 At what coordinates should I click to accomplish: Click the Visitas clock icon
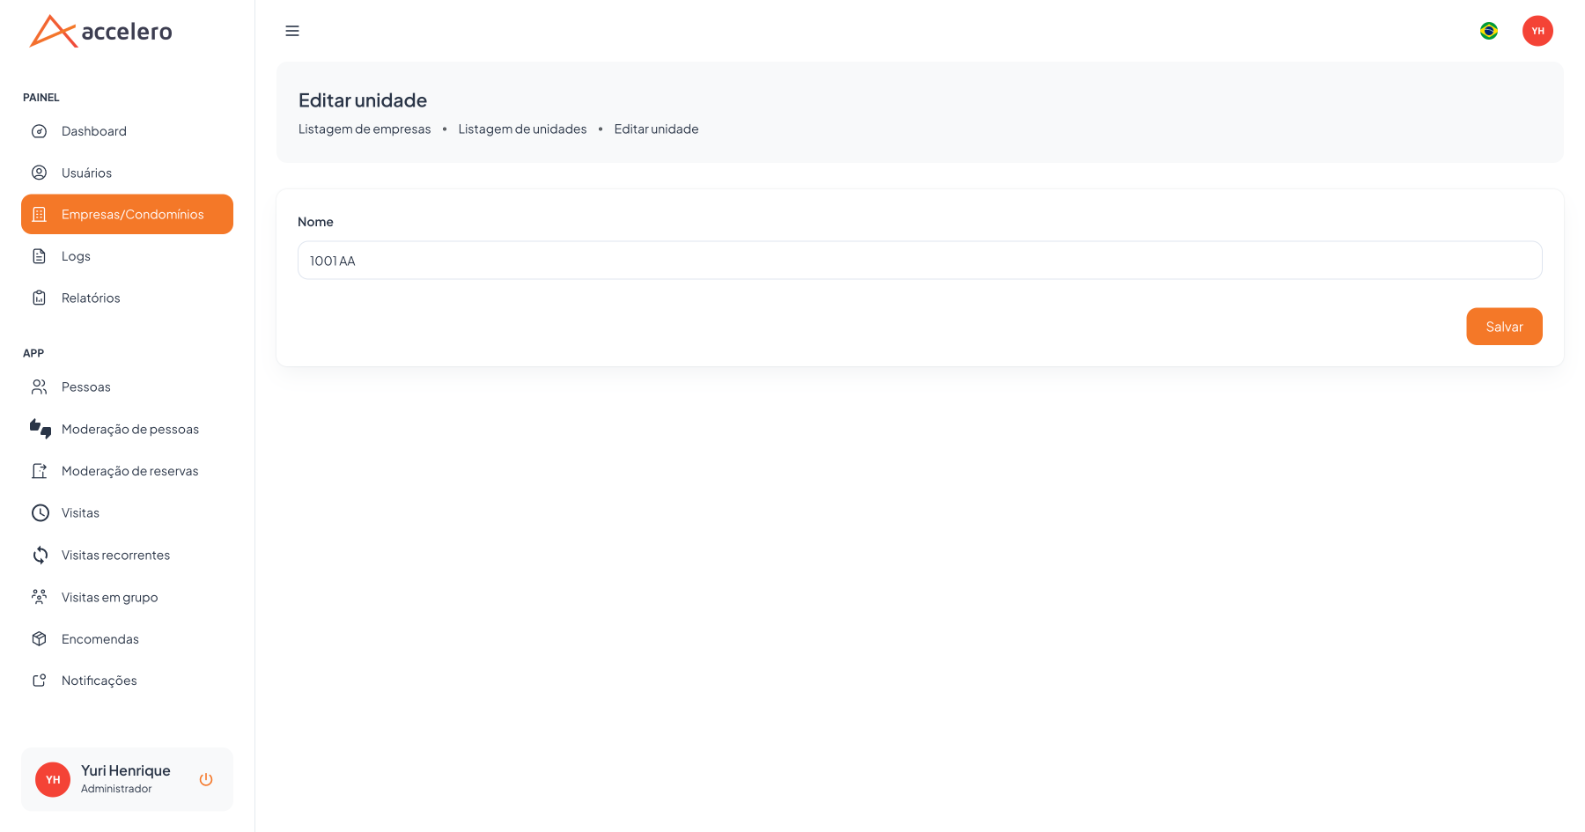tap(40, 513)
